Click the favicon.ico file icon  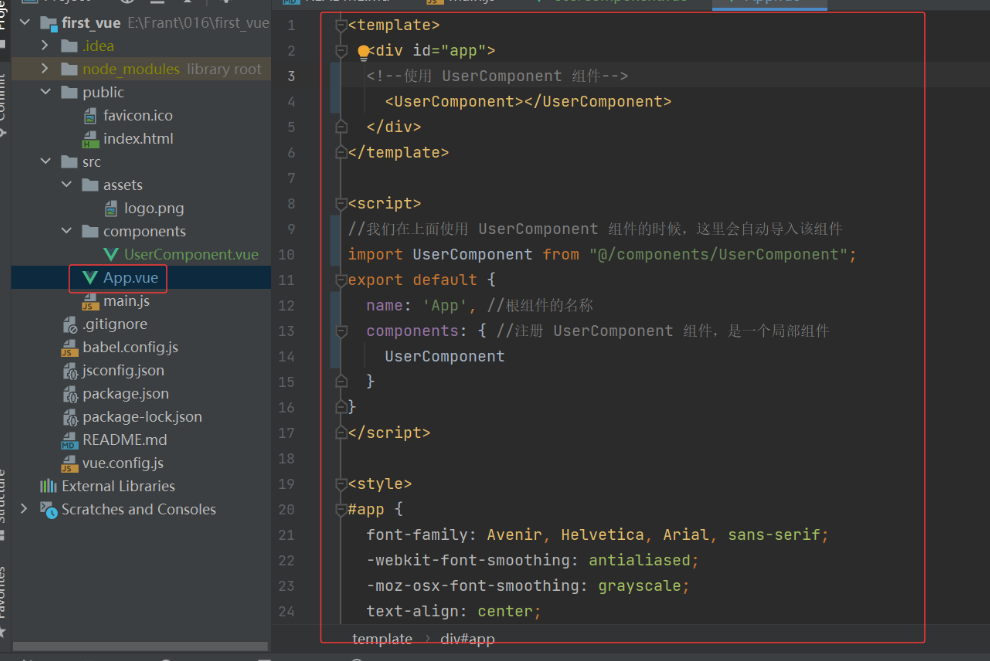[90, 116]
